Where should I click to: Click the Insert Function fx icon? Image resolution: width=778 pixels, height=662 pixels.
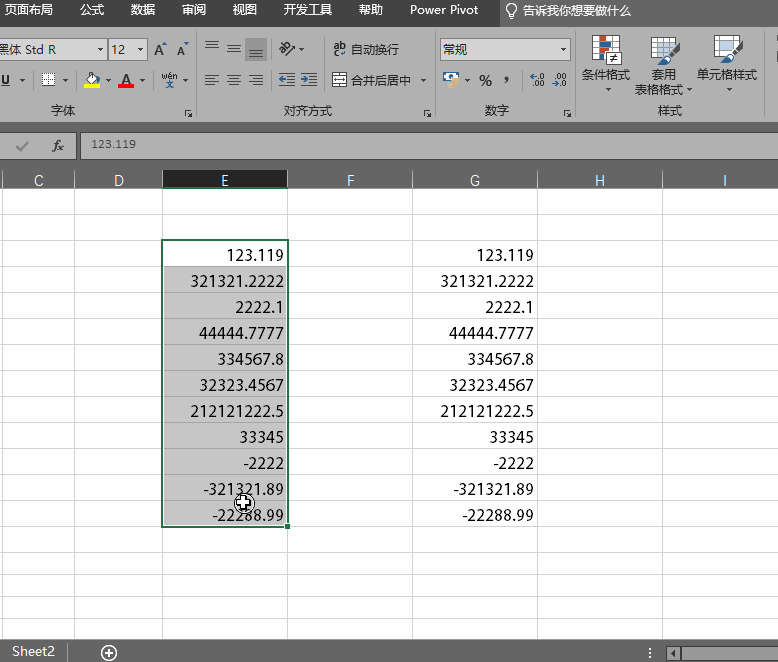pyautogui.click(x=58, y=145)
